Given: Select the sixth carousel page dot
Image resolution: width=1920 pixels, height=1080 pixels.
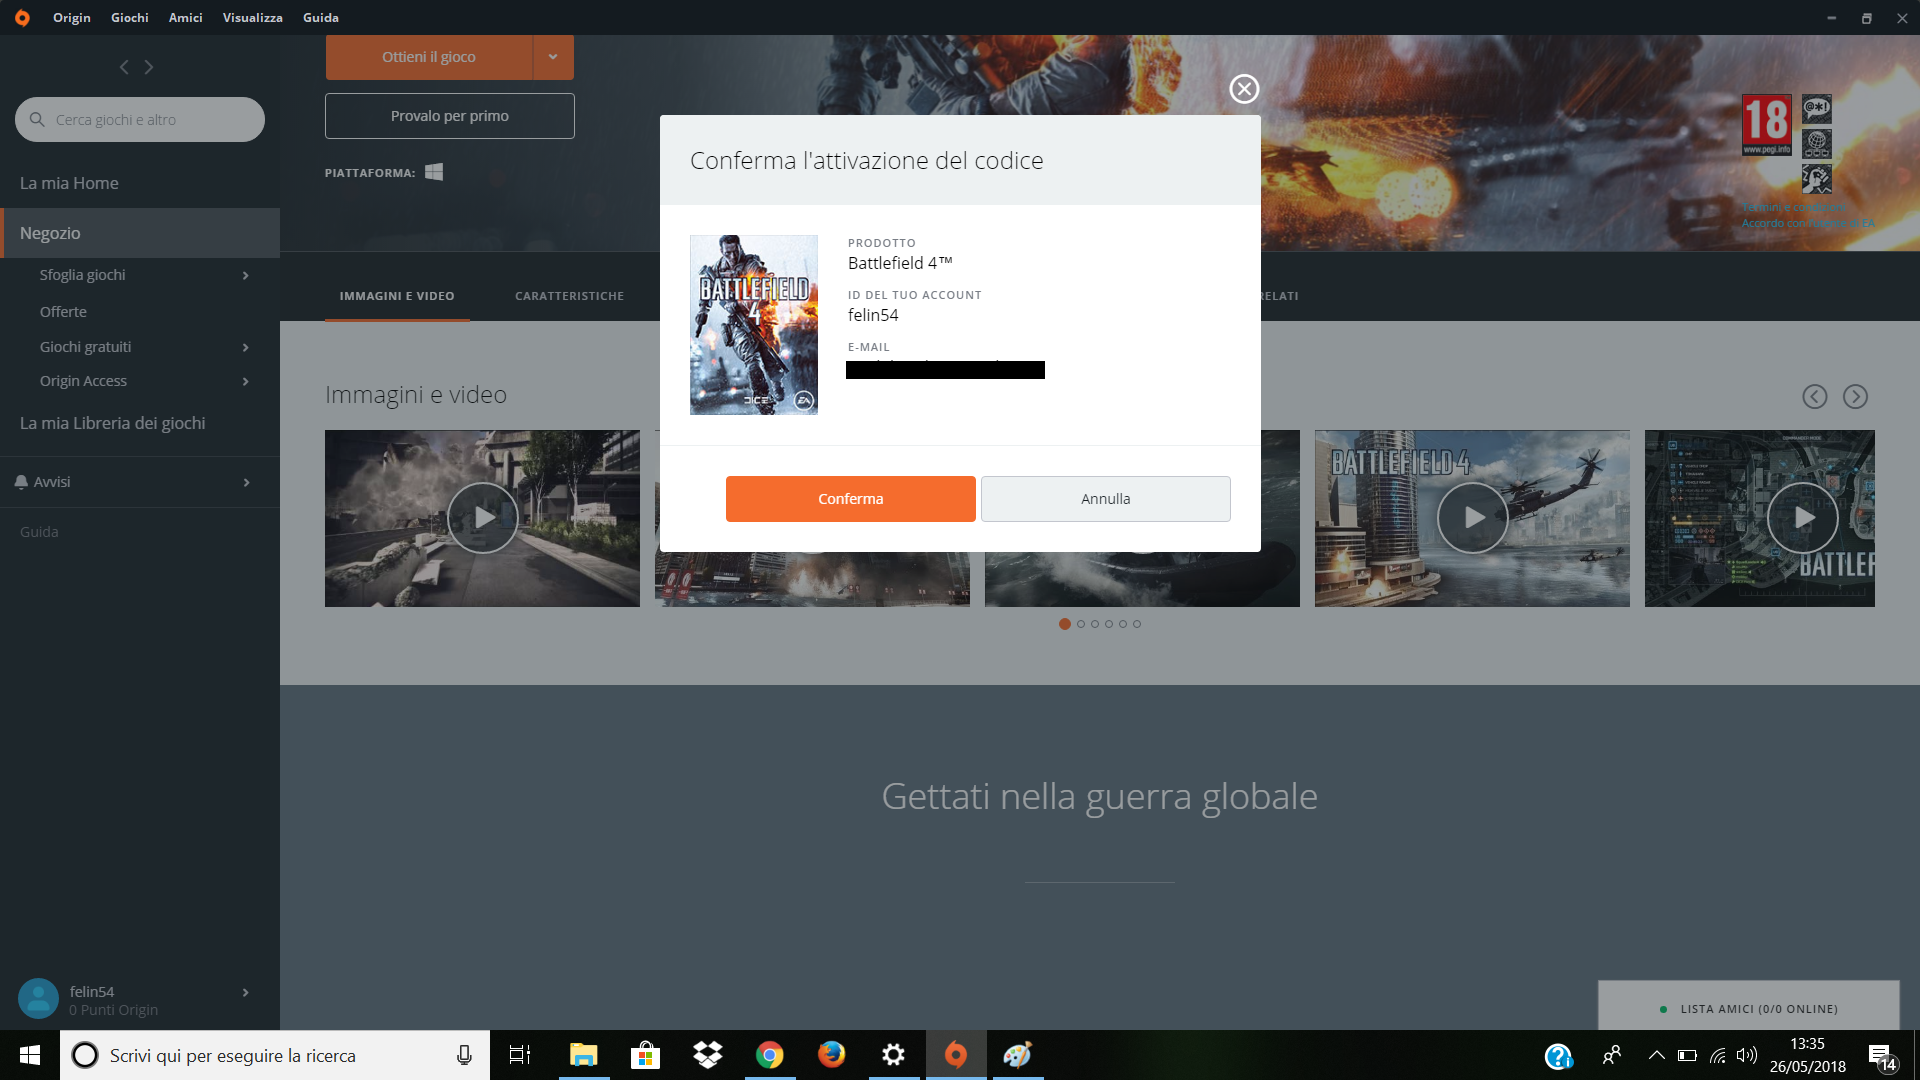Looking at the screenshot, I should pos(1137,624).
